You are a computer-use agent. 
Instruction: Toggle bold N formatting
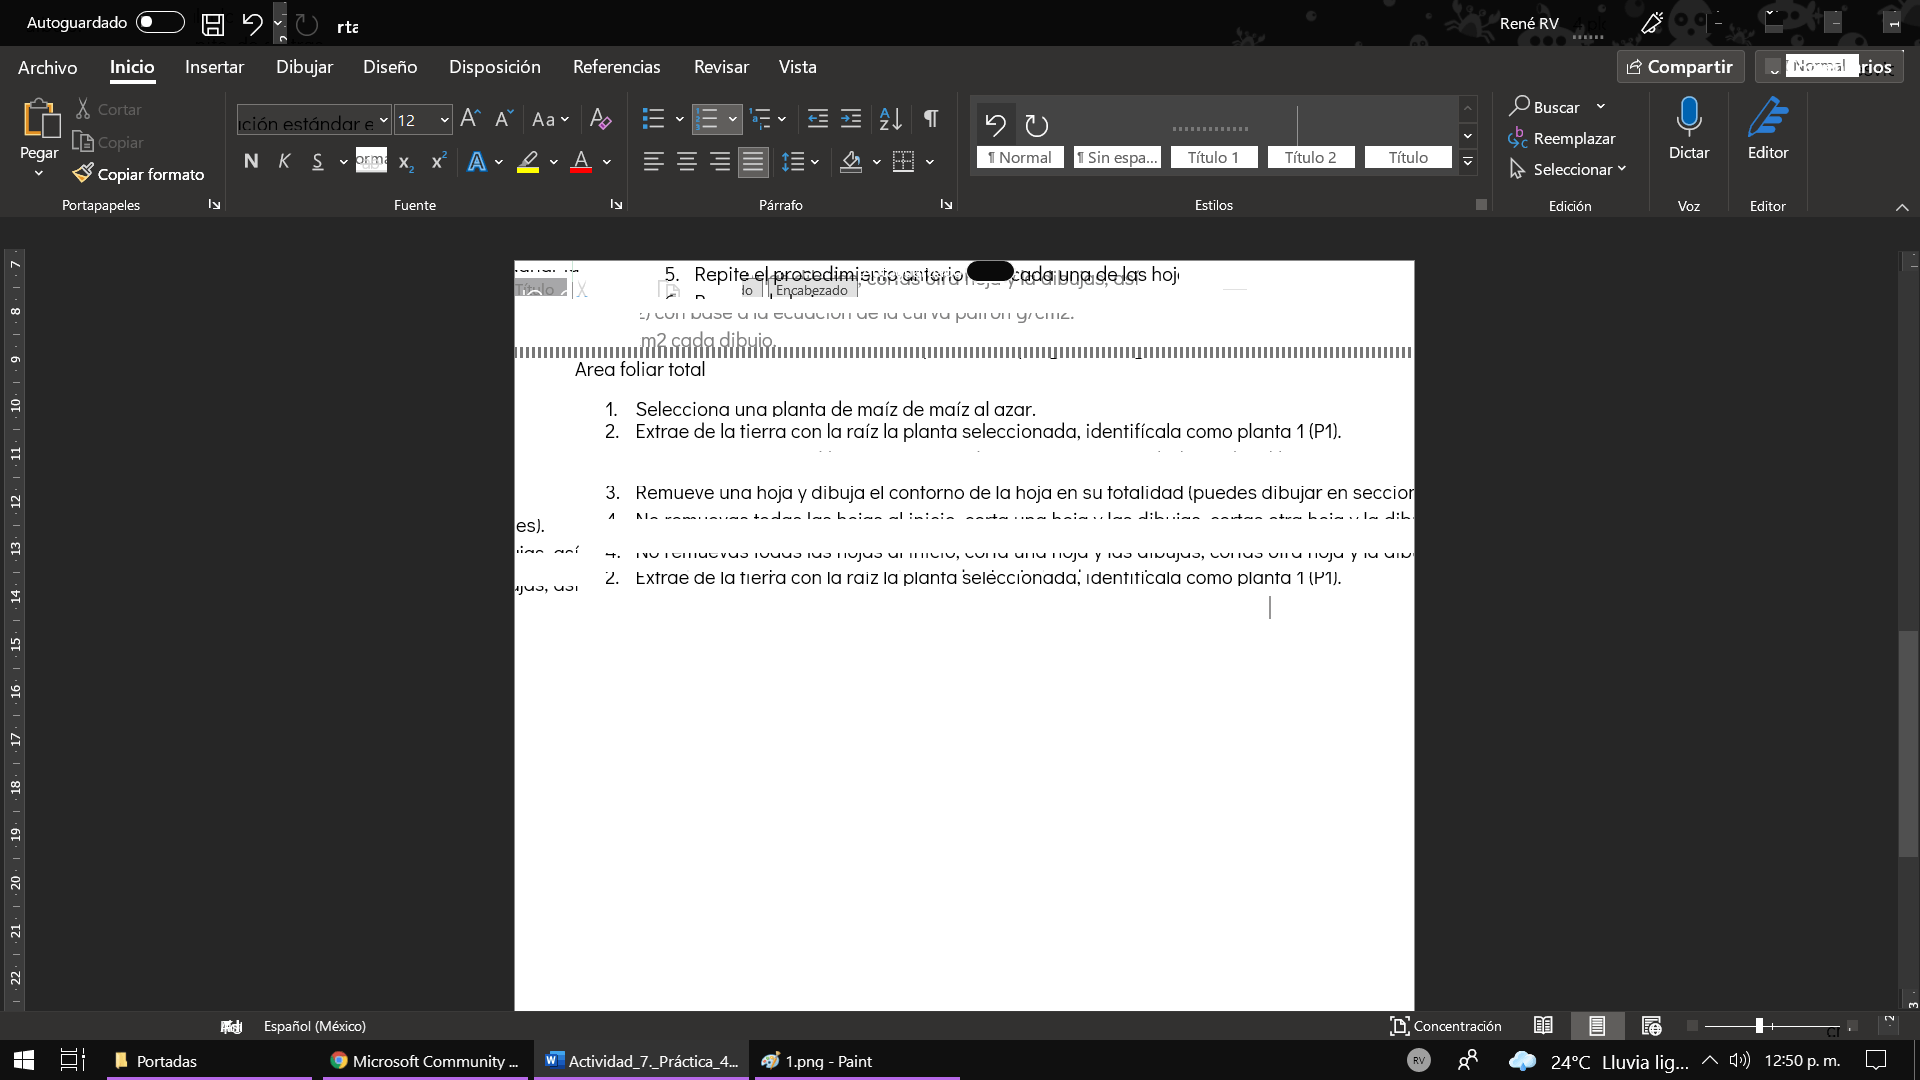pyautogui.click(x=251, y=161)
